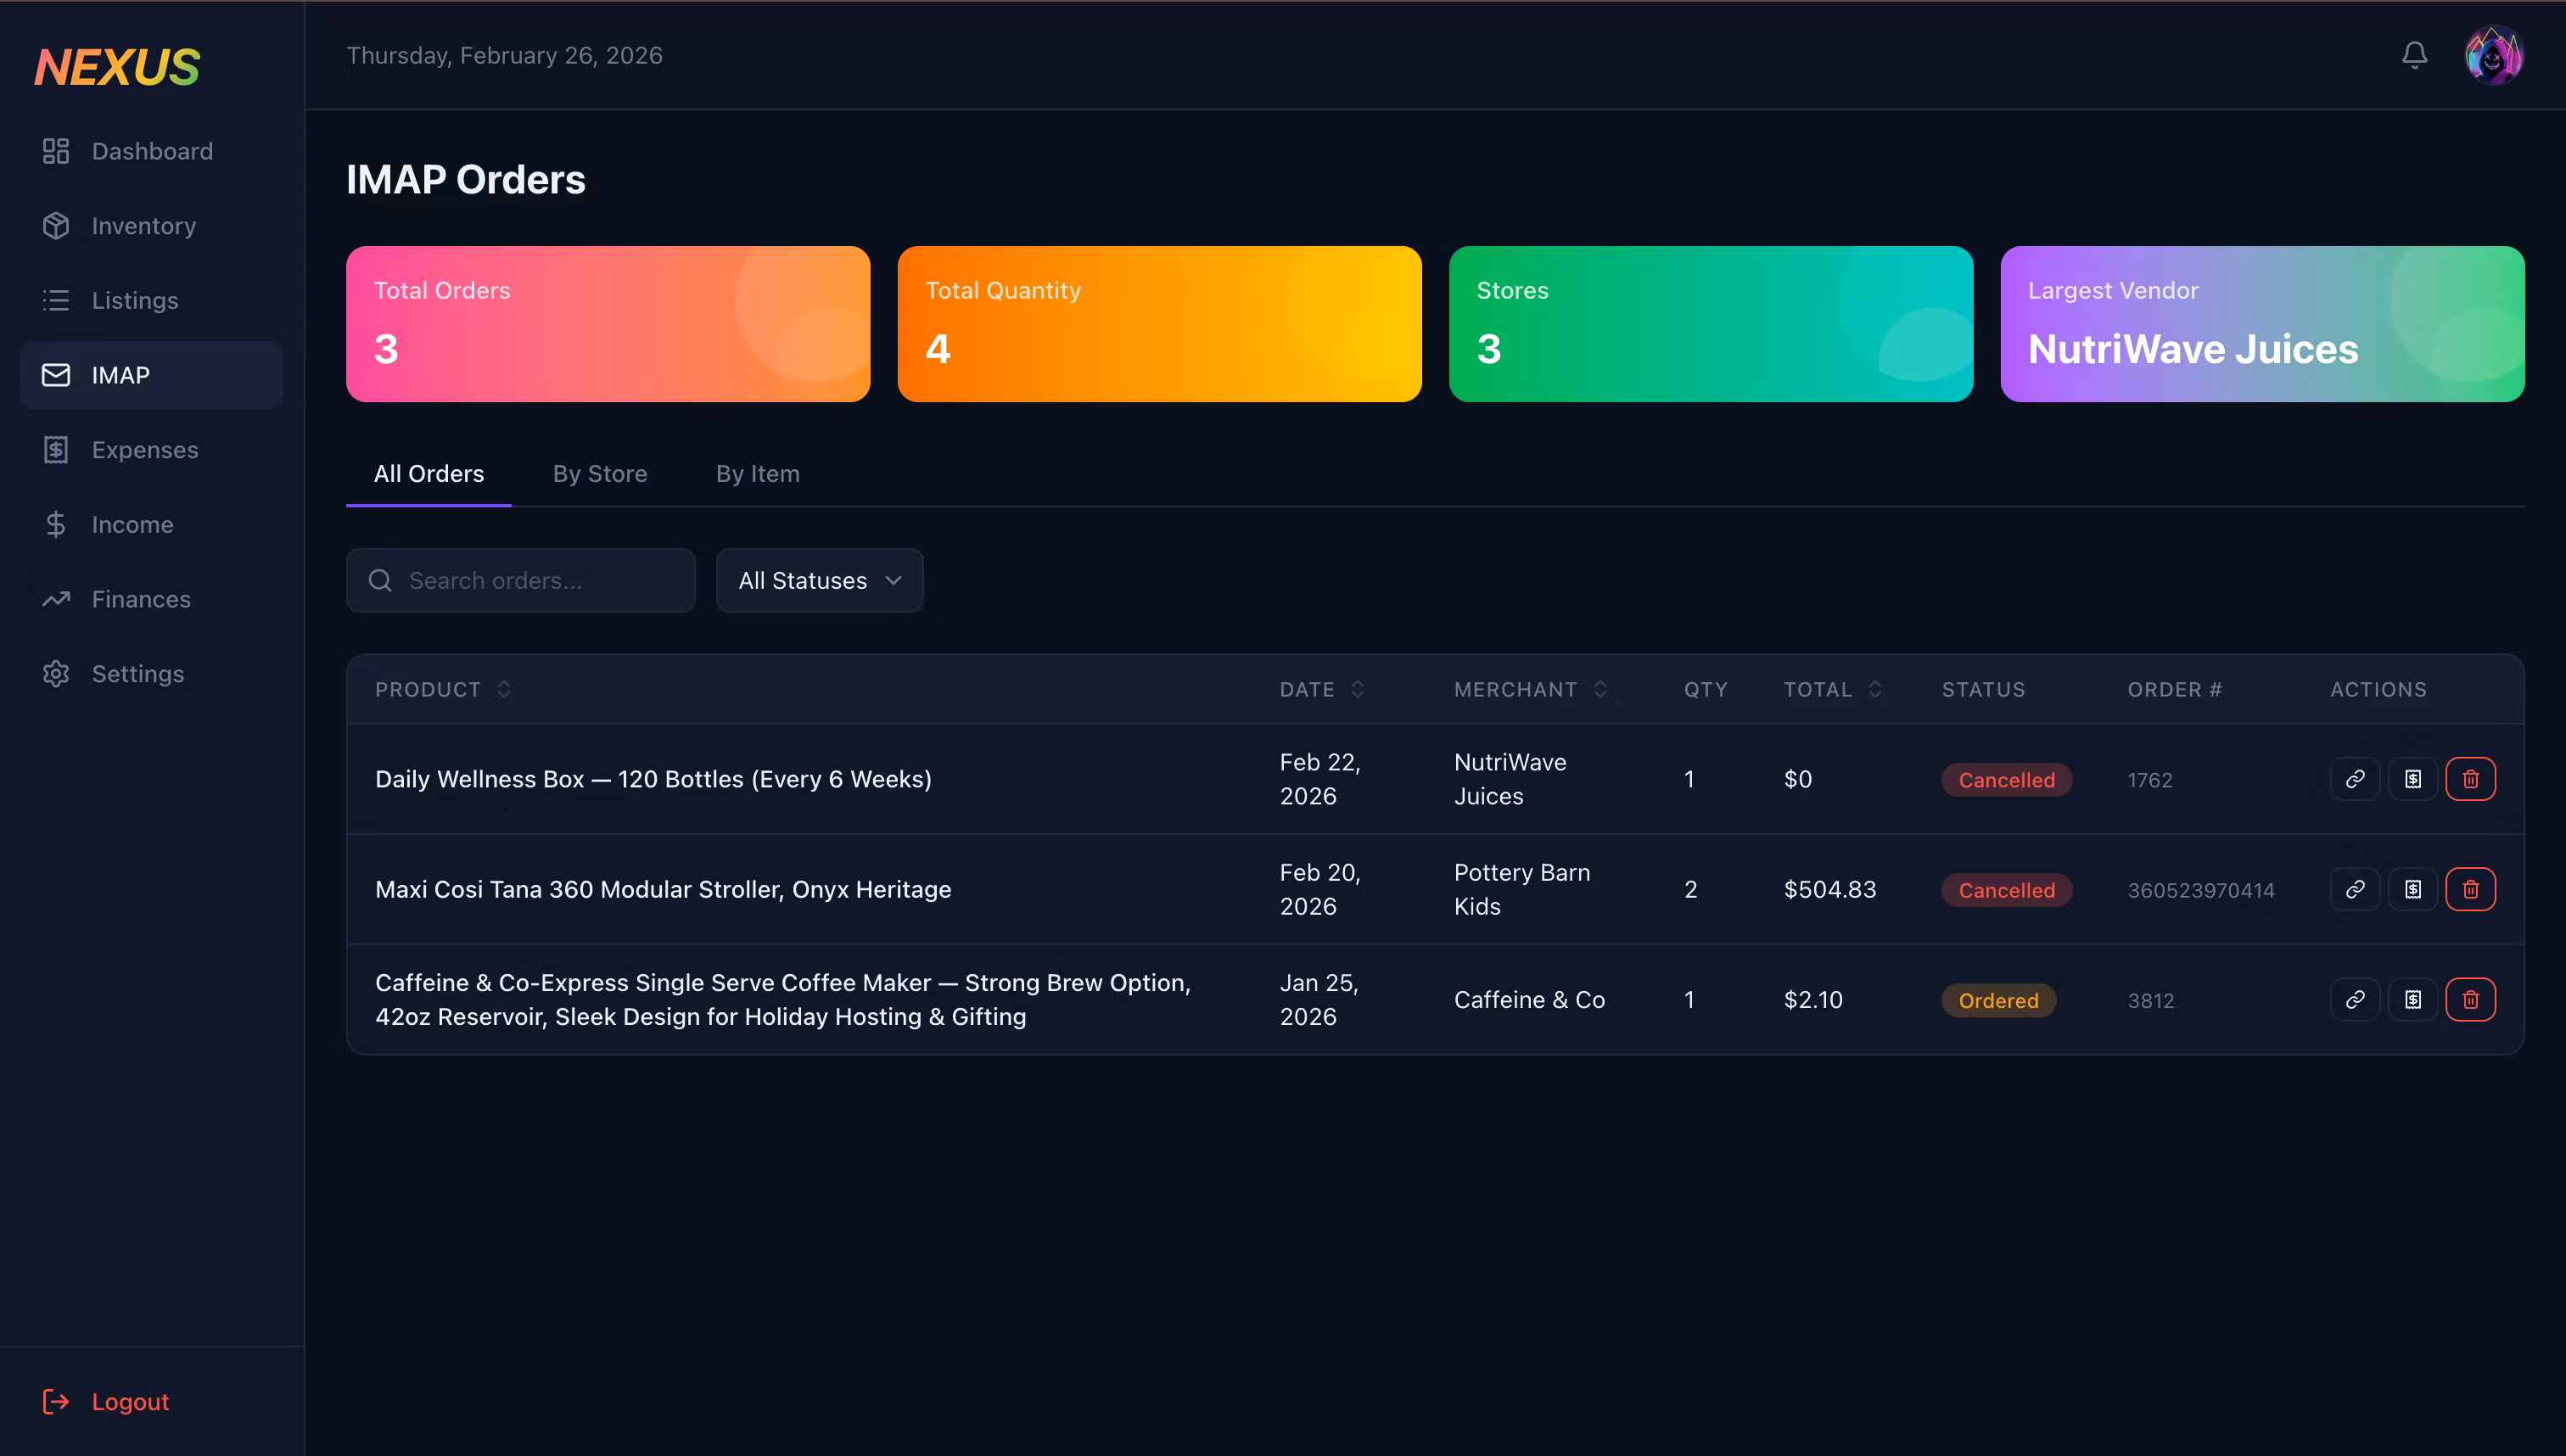Switch to the By Item tab
The height and width of the screenshot is (1456, 2566).
click(757, 474)
